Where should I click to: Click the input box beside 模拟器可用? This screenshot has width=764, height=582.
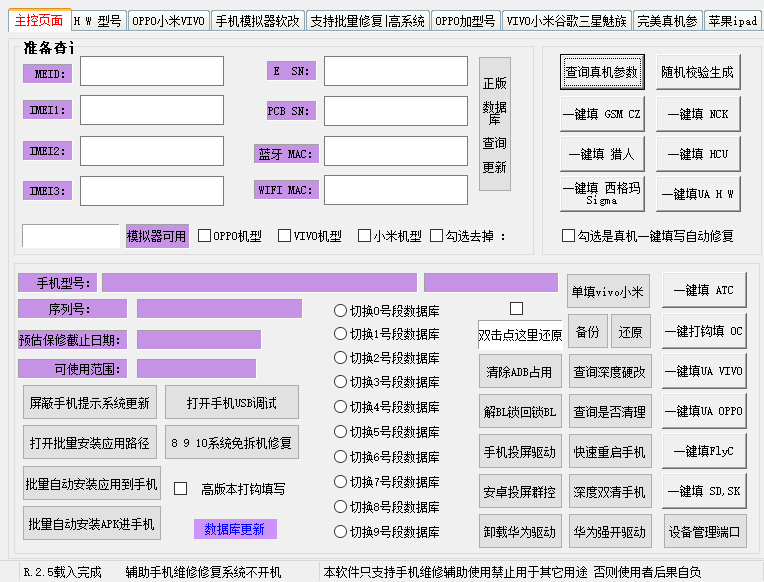pos(71,236)
